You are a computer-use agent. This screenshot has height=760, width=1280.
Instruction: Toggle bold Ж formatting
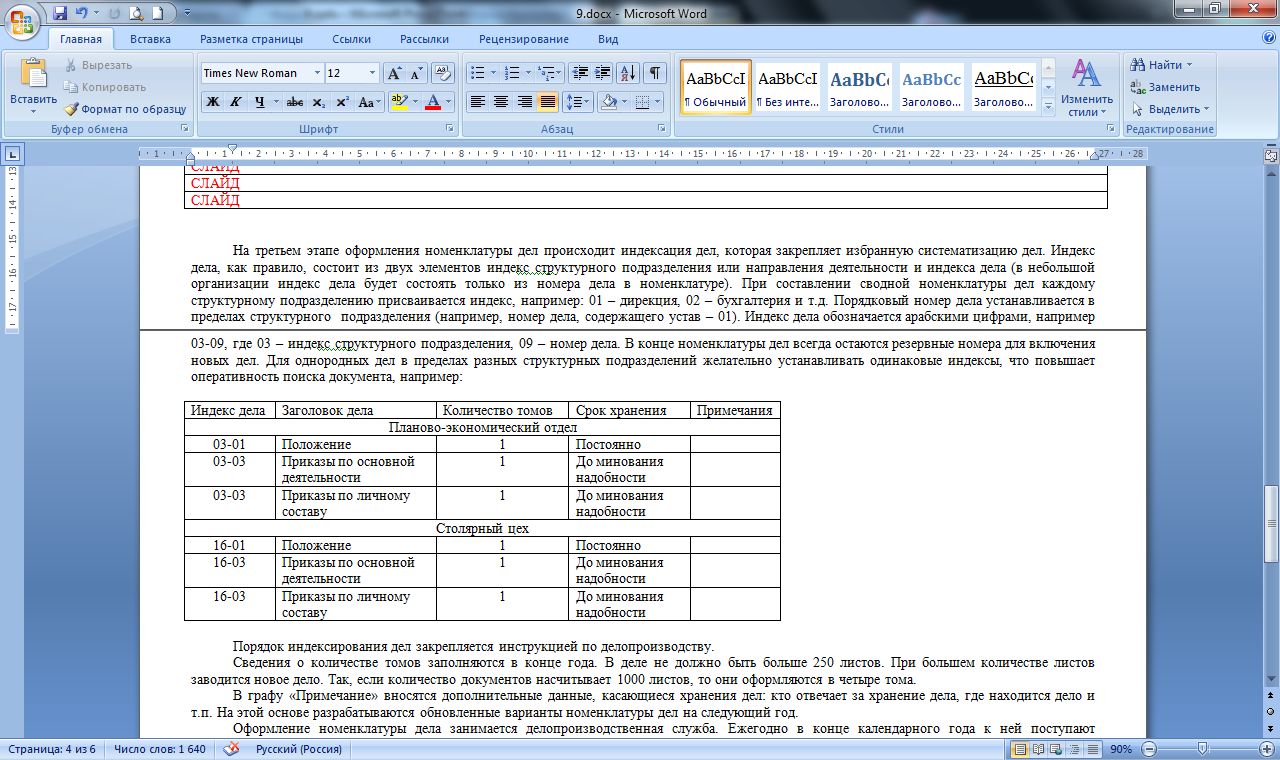coord(212,102)
